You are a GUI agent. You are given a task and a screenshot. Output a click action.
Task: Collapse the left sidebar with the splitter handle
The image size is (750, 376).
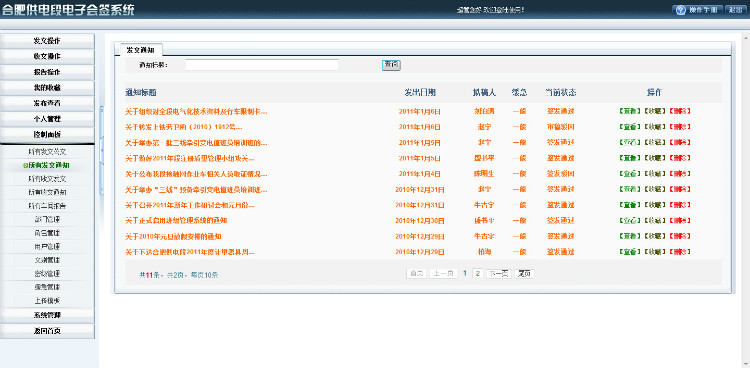(101, 150)
